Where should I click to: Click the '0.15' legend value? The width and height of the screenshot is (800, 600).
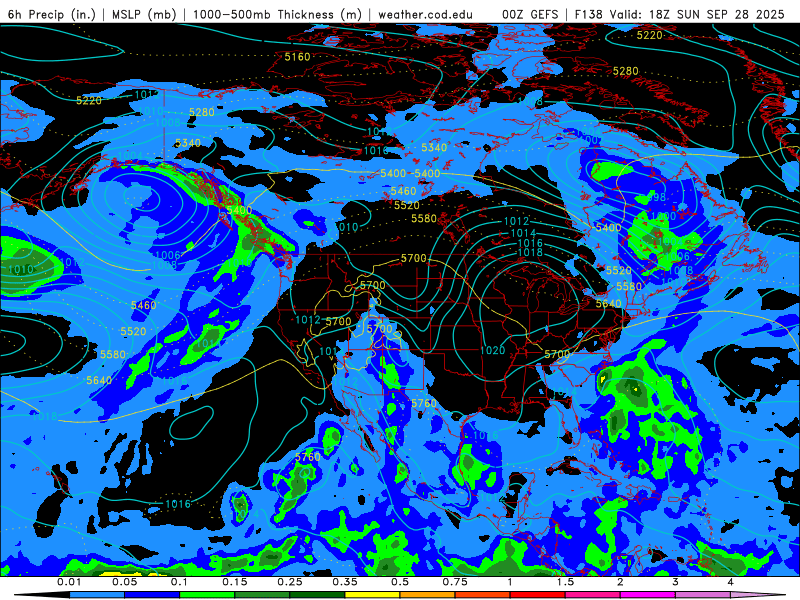click(x=235, y=582)
